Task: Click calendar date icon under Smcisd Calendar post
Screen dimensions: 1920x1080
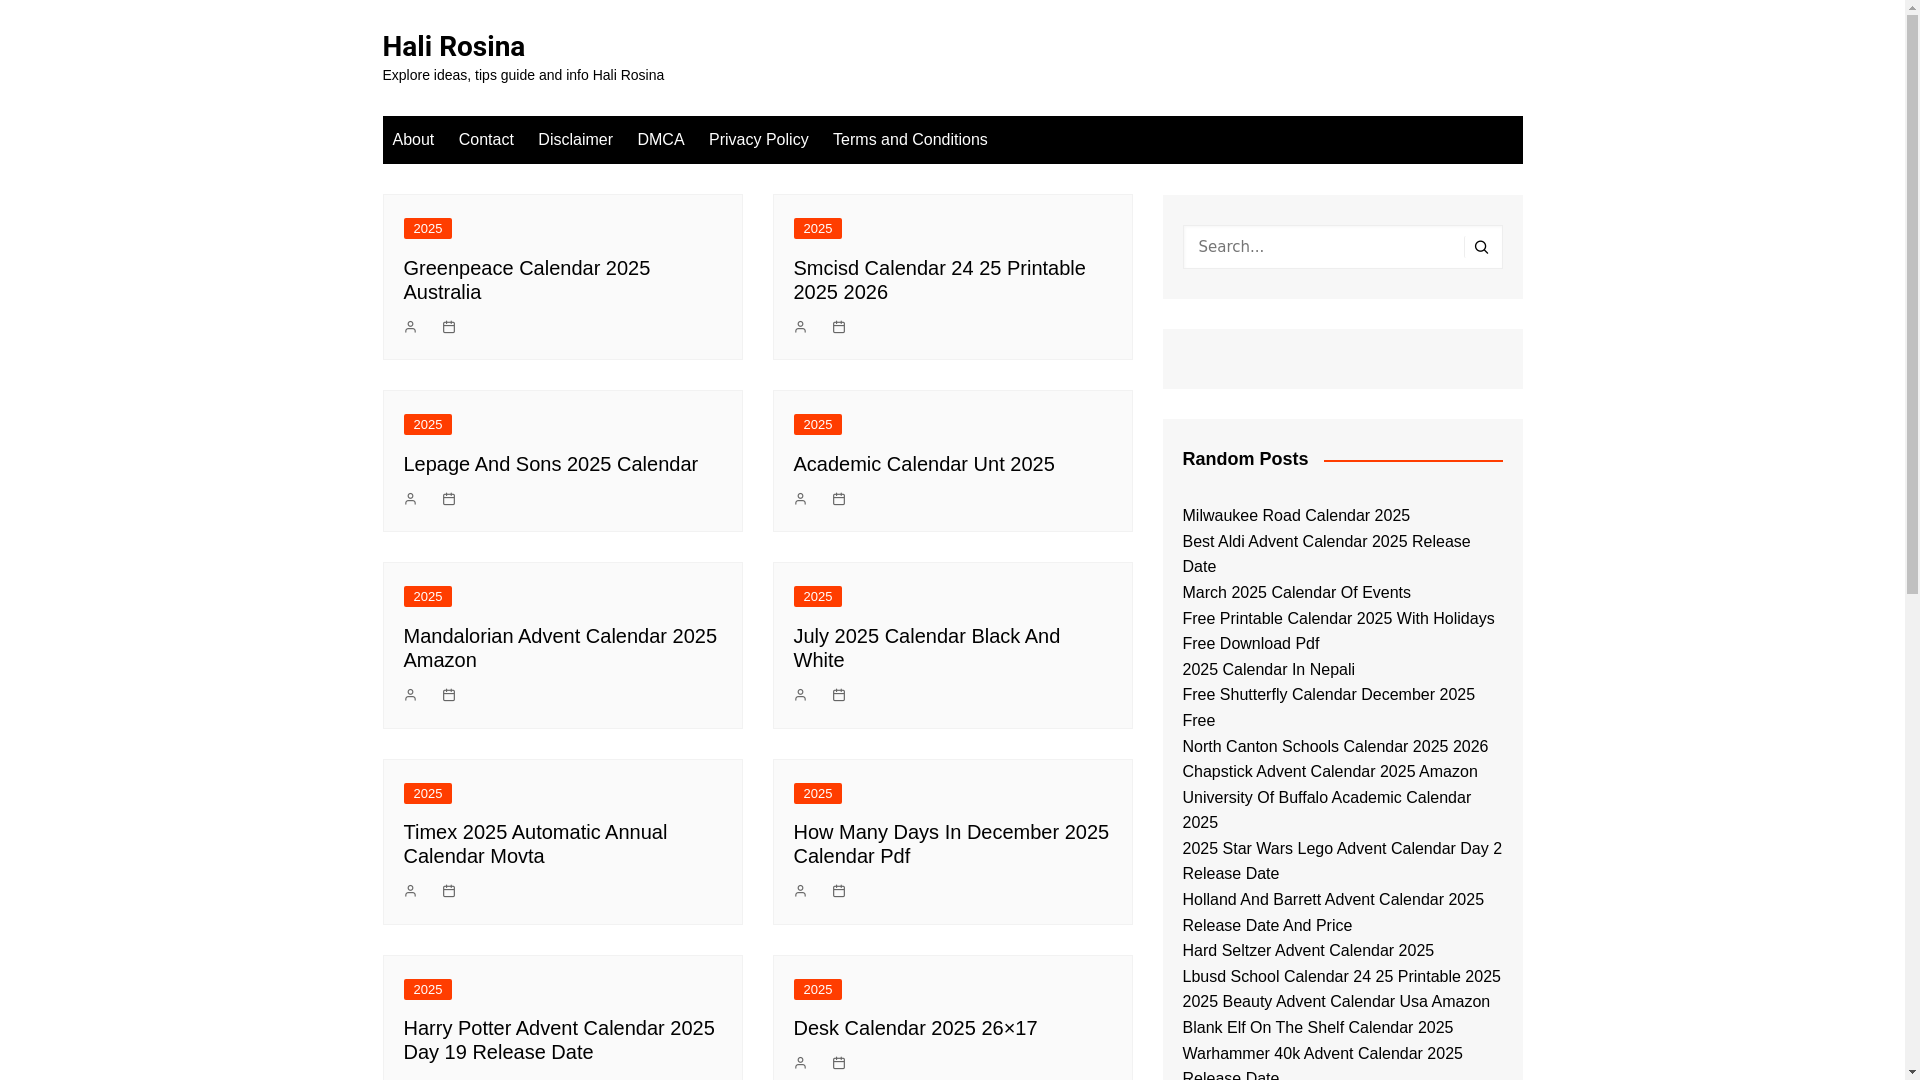Action: point(839,327)
